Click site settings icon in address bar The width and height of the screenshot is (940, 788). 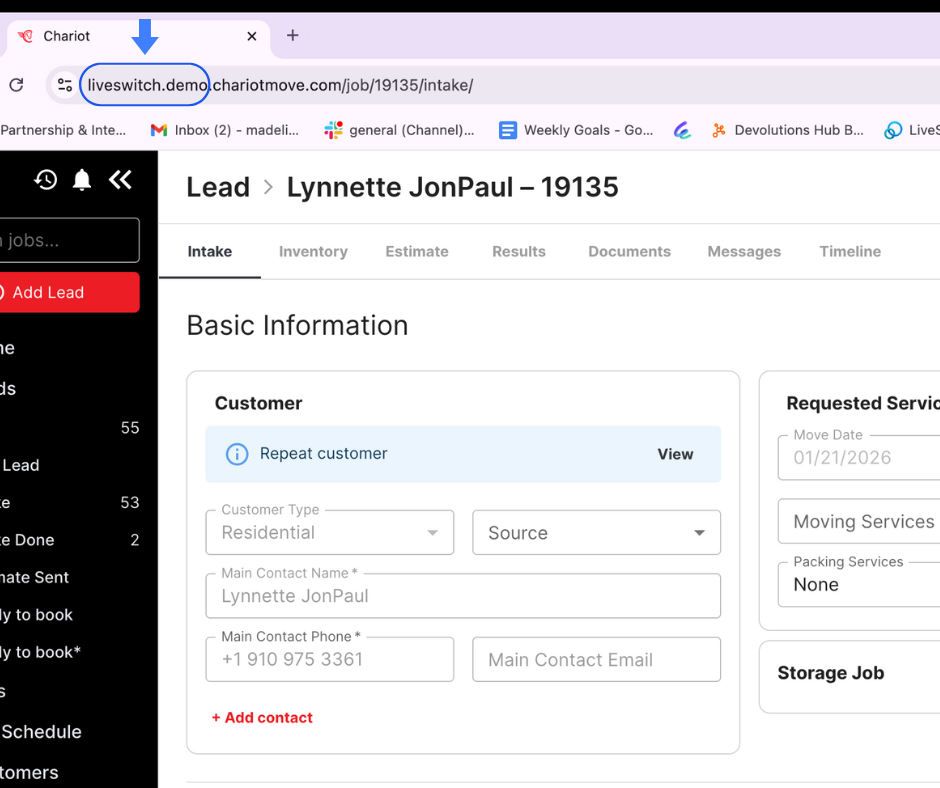[x=65, y=85]
